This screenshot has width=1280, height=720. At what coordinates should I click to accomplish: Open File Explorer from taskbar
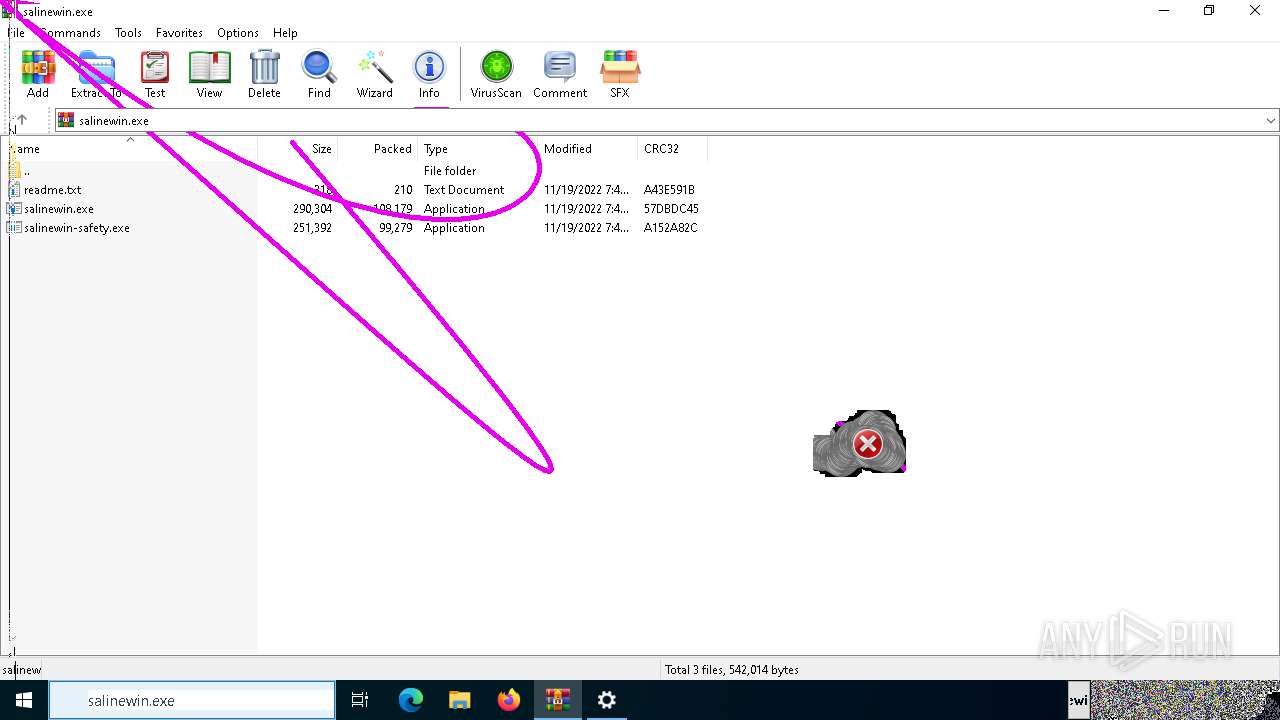point(459,700)
